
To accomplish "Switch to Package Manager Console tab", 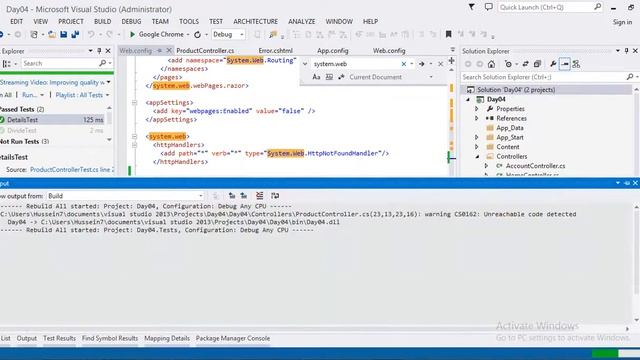I will click(233, 338).
